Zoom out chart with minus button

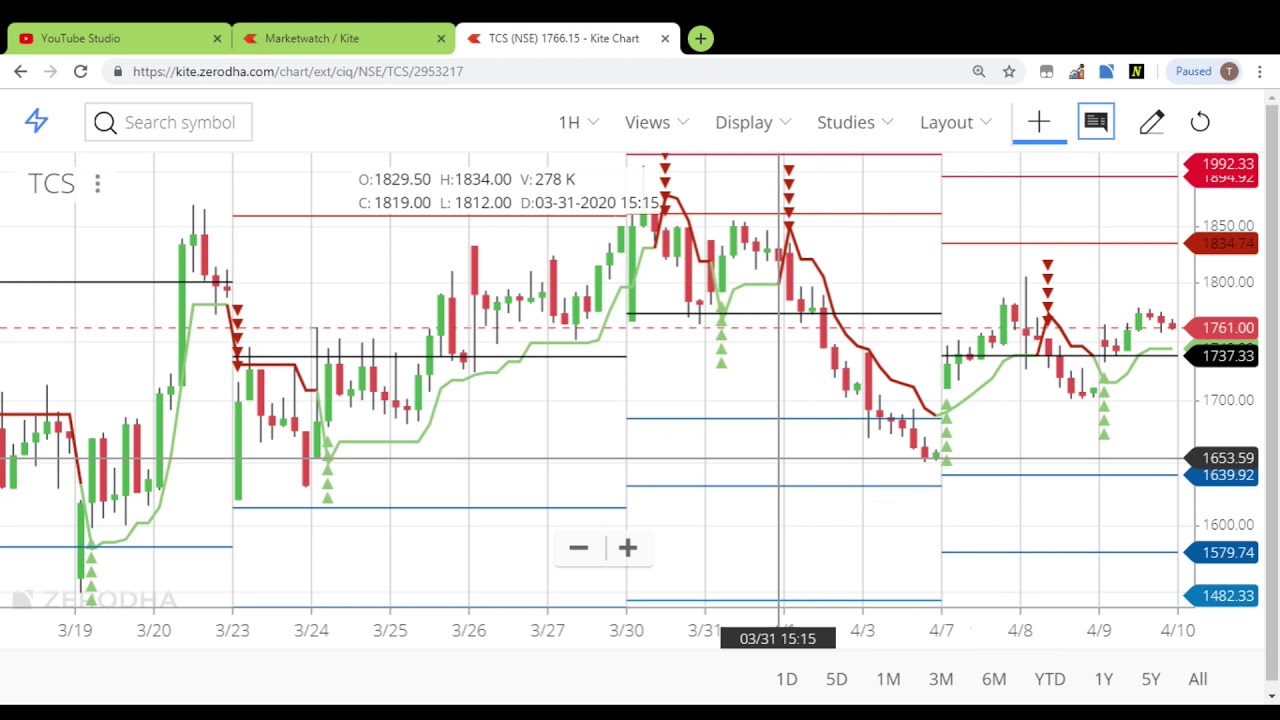point(578,548)
